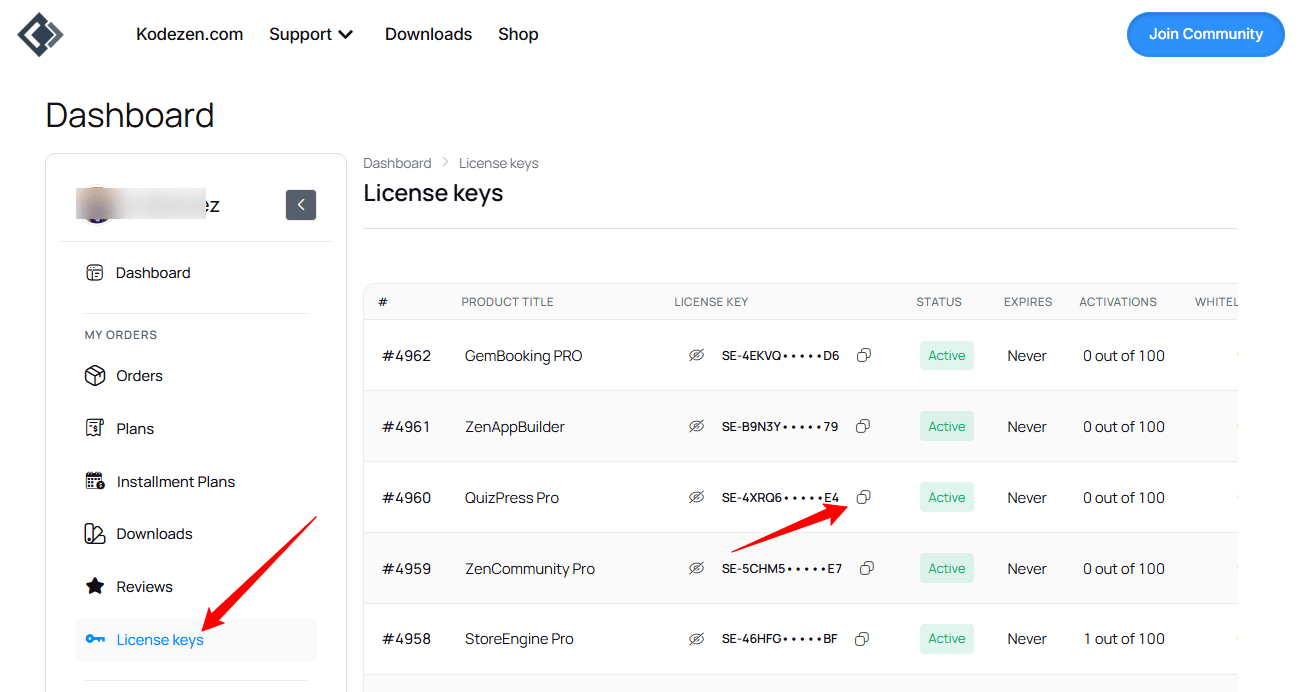Click the GemBooking PRO product title
The height and width of the screenshot is (692, 1310).
523,355
